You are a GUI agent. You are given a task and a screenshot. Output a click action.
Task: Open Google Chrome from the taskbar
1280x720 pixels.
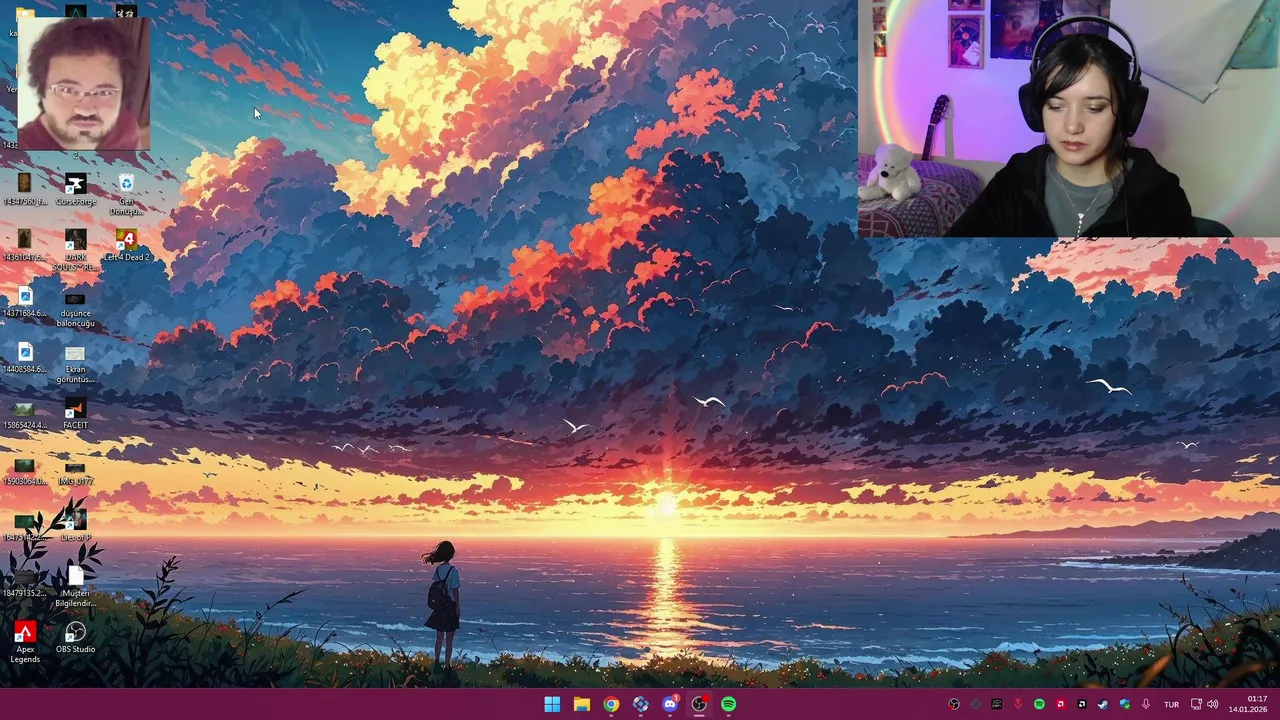click(611, 704)
